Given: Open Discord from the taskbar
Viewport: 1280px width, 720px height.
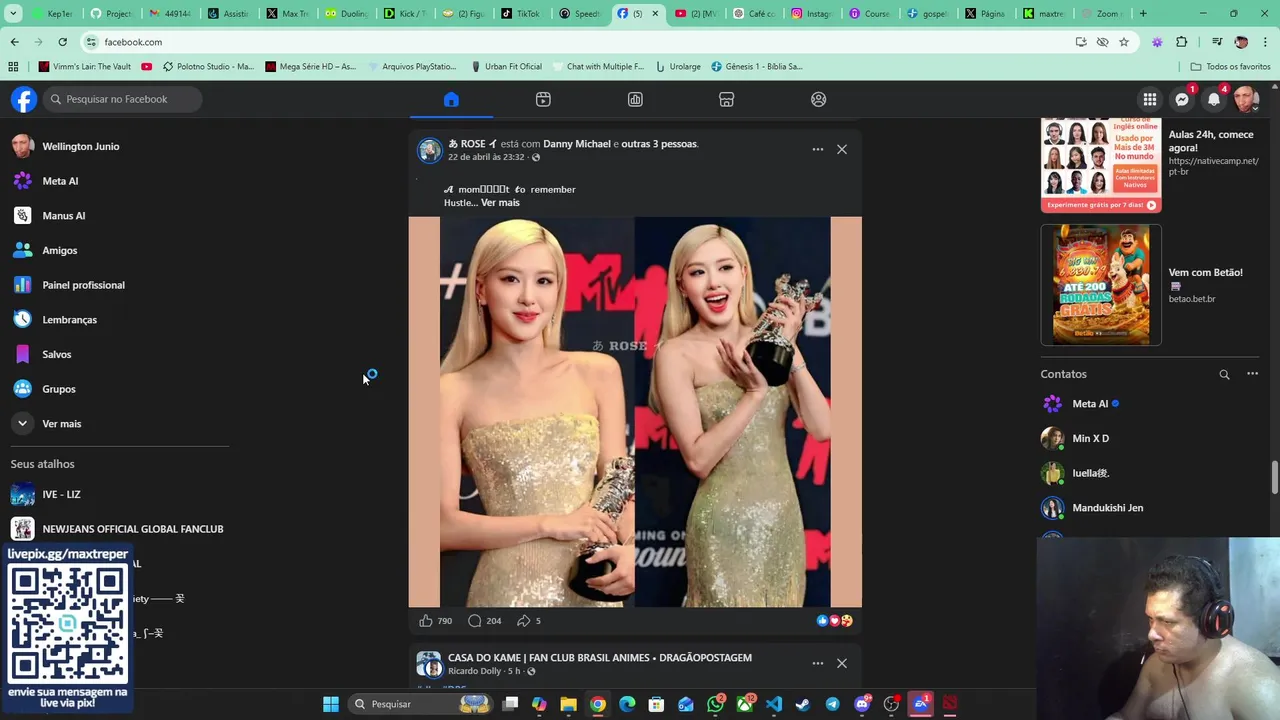Looking at the screenshot, I should [862, 704].
